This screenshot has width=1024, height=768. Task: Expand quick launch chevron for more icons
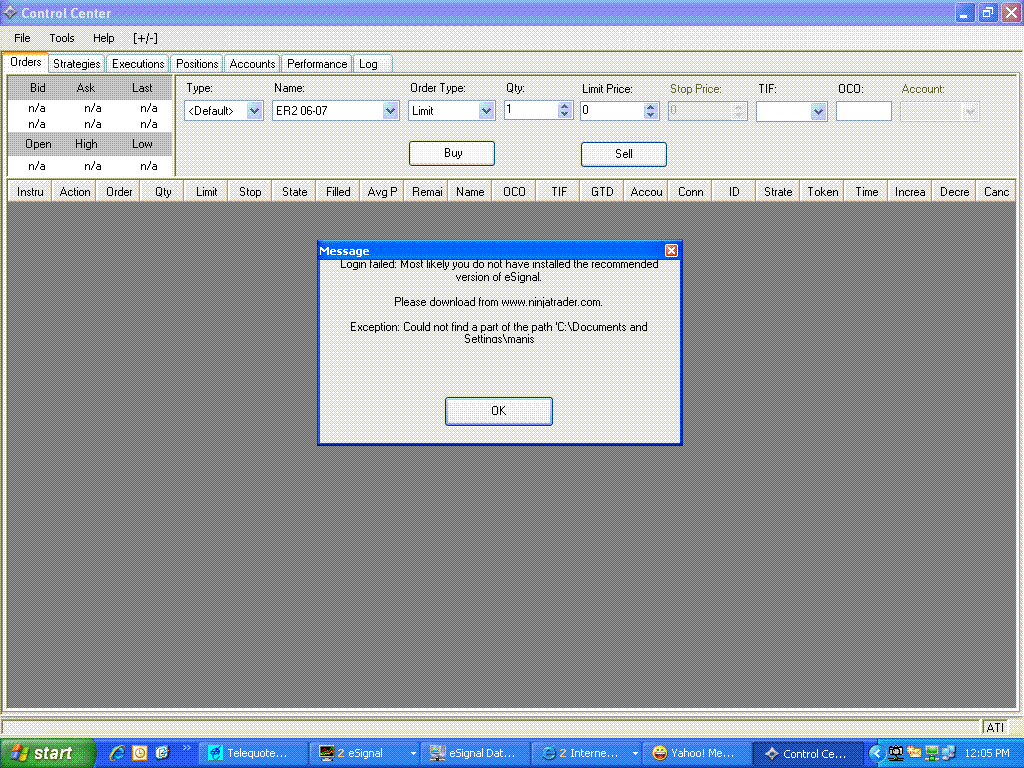[185, 748]
